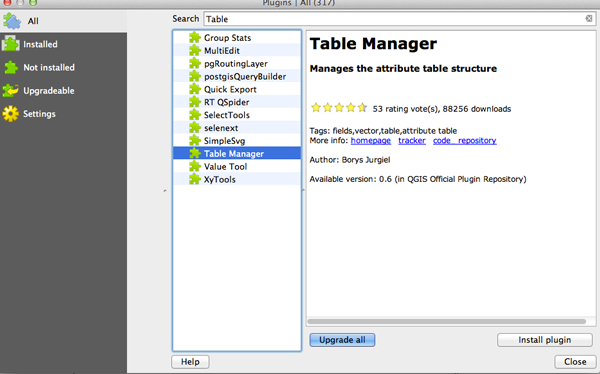Image resolution: width=600 pixels, height=374 pixels.
Task: Switch to the Upgradeable tab
Action: click(64, 90)
